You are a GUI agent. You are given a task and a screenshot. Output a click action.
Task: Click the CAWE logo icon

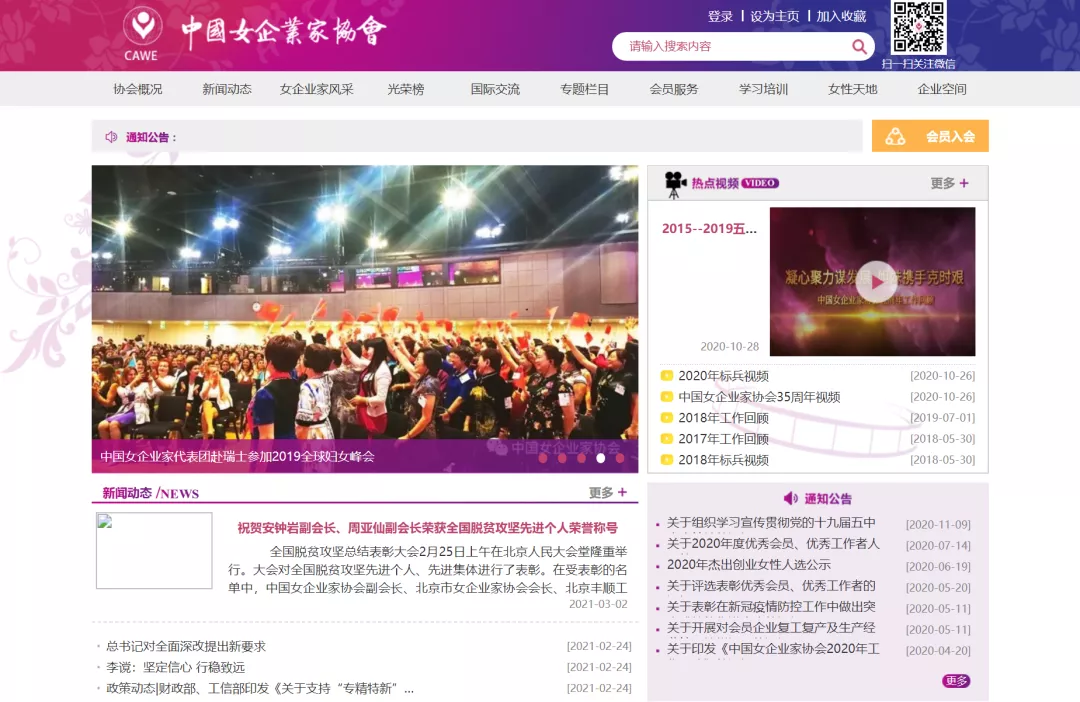click(x=142, y=33)
